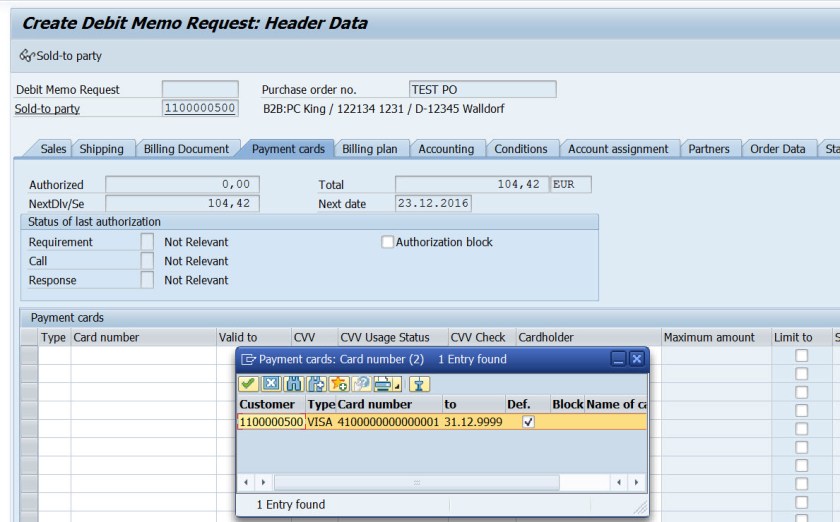Image resolution: width=840 pixels, height=522 pixels.
Task: Click the Requirement status box
Action: (x=147, y=242)
